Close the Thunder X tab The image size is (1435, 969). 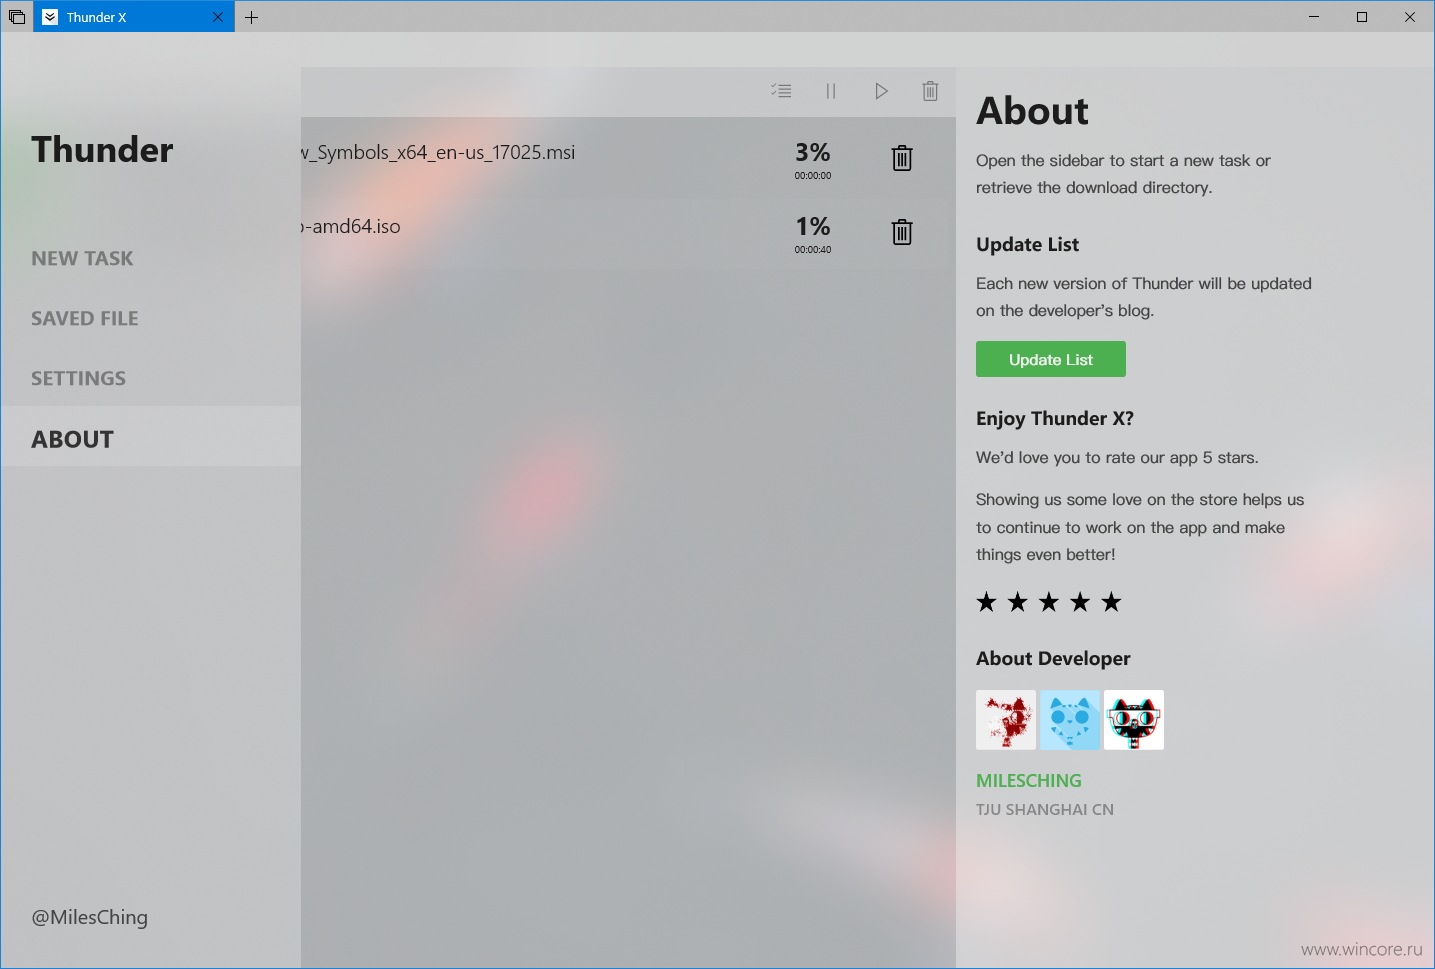218,17
